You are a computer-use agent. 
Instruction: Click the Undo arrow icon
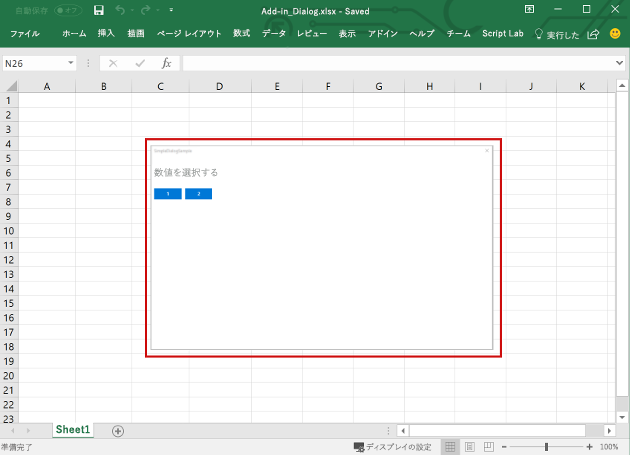tap(120, 10)
